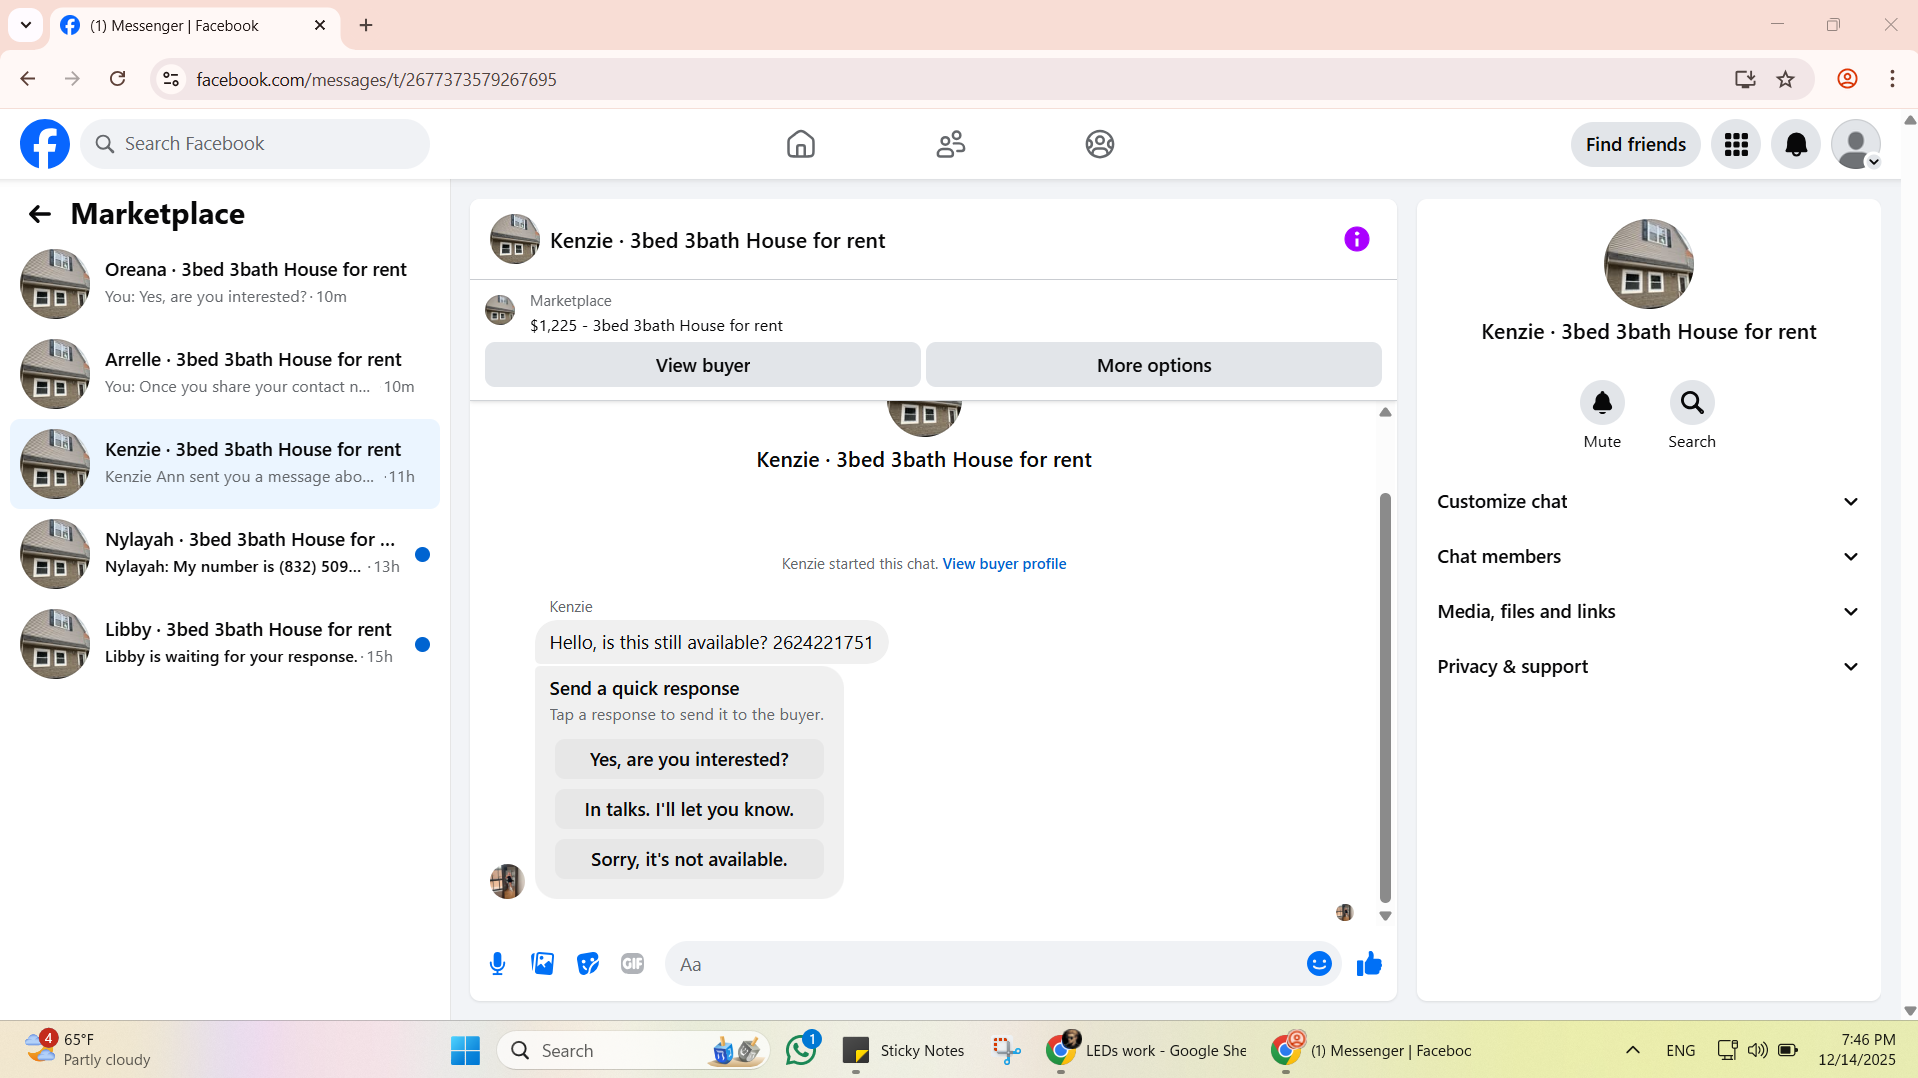This screenshot has height=1078, width=1918.
Task: Expand Privacy & support section
Action: point(1648,667)
